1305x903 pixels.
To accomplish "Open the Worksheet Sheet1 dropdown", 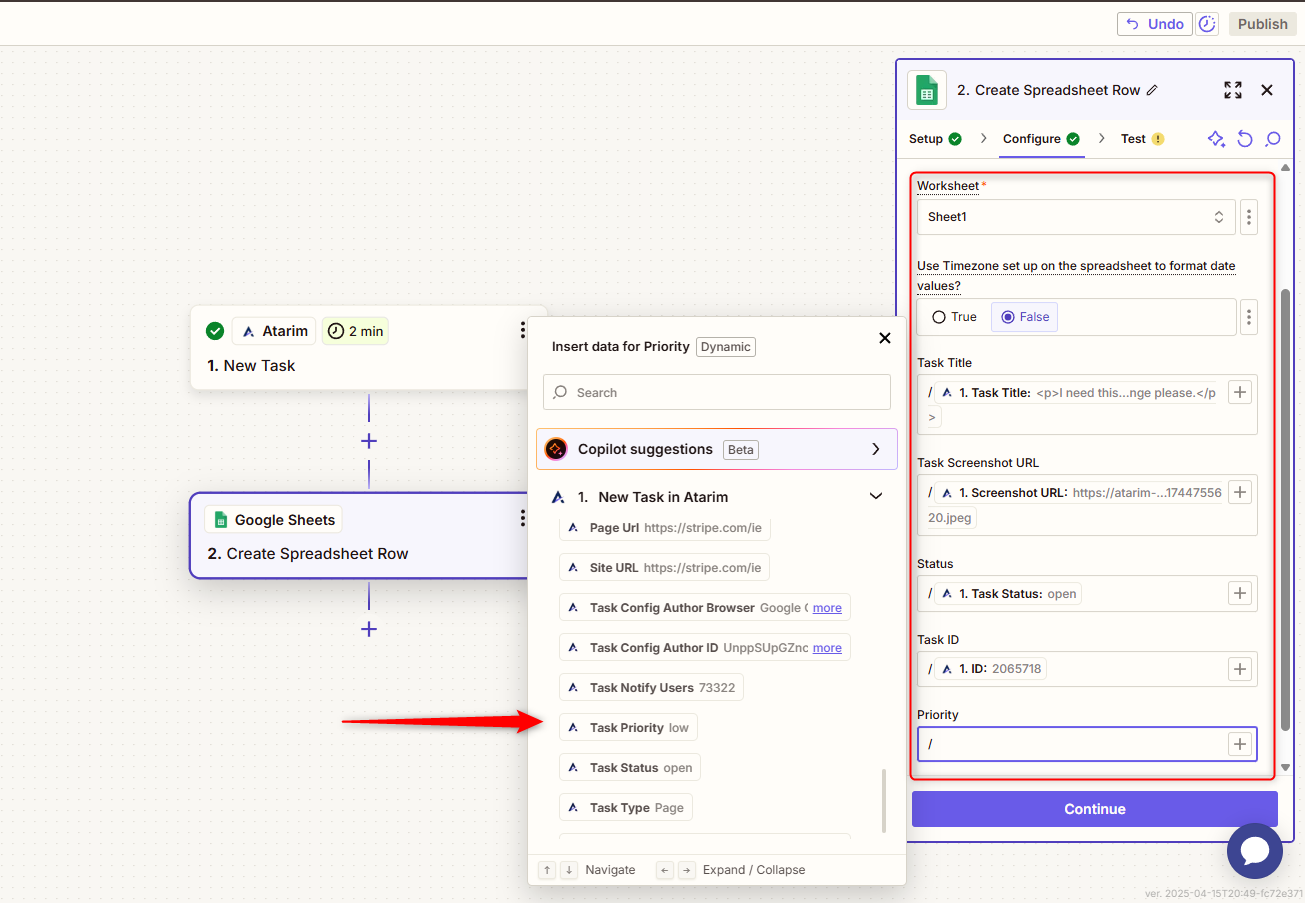I will click(x=1075, y=217).
